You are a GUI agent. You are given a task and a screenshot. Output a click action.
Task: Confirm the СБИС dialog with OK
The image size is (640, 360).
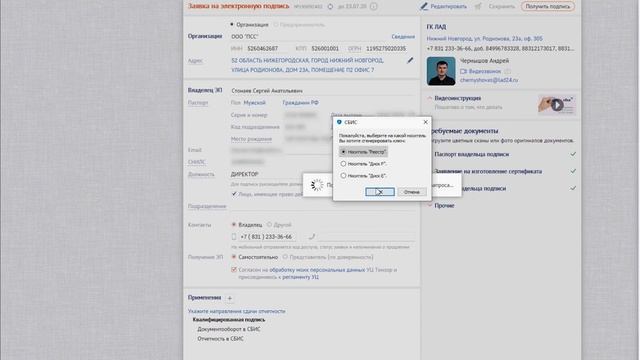tap(380, 192)
